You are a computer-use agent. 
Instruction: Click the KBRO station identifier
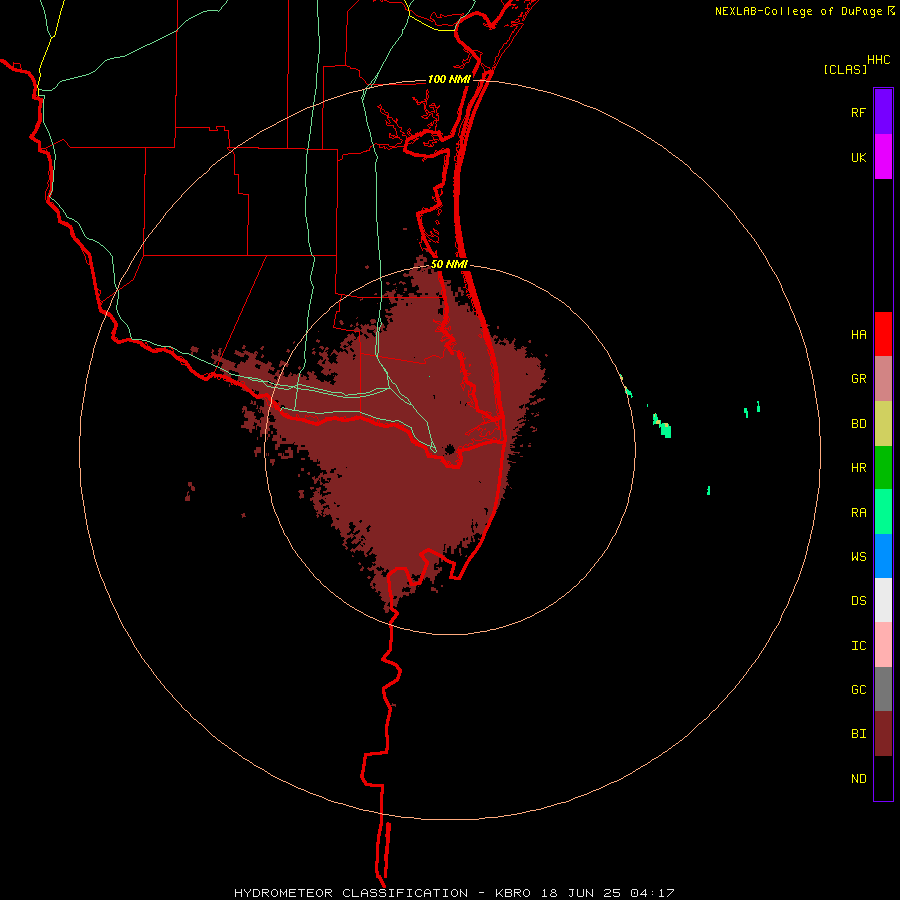(513, 893)
